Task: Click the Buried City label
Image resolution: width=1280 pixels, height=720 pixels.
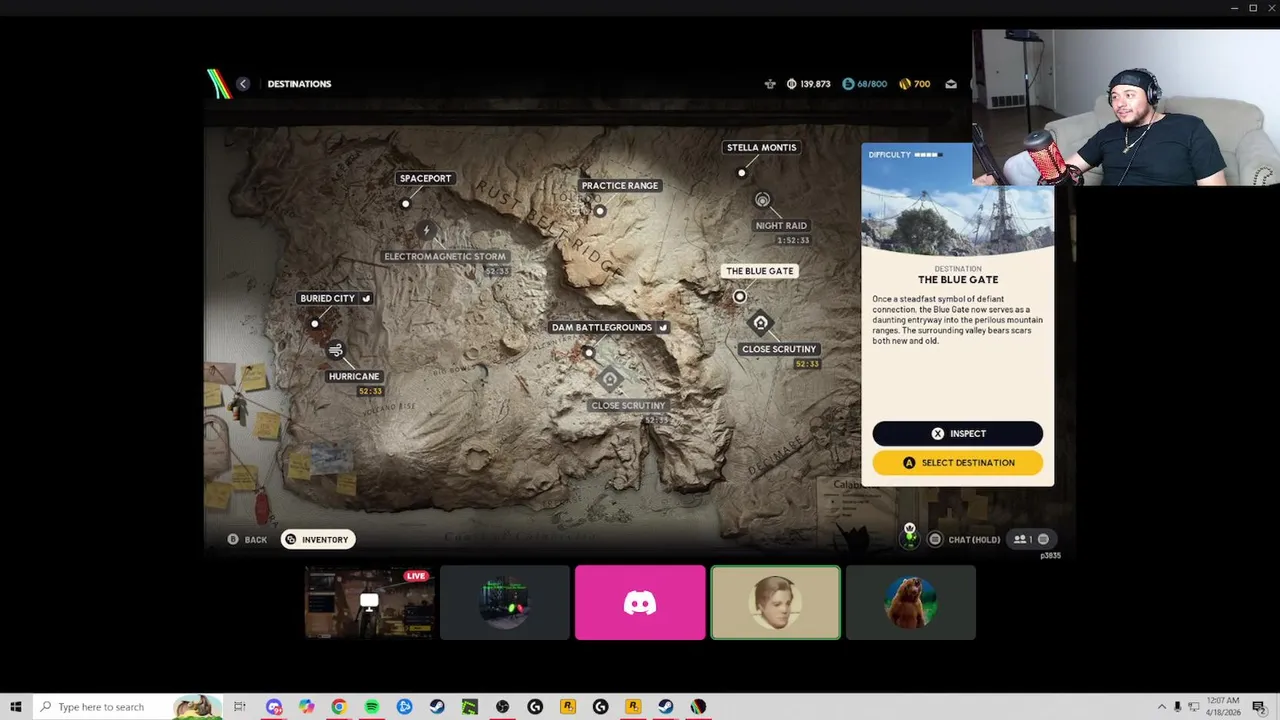Action: pos(335,298)
